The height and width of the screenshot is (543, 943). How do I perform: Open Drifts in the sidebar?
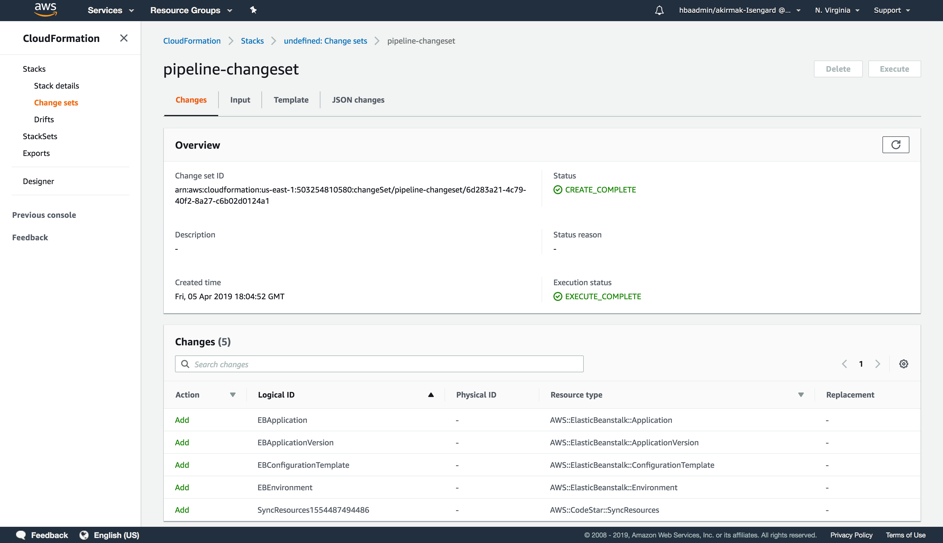[x=44, y=119]
